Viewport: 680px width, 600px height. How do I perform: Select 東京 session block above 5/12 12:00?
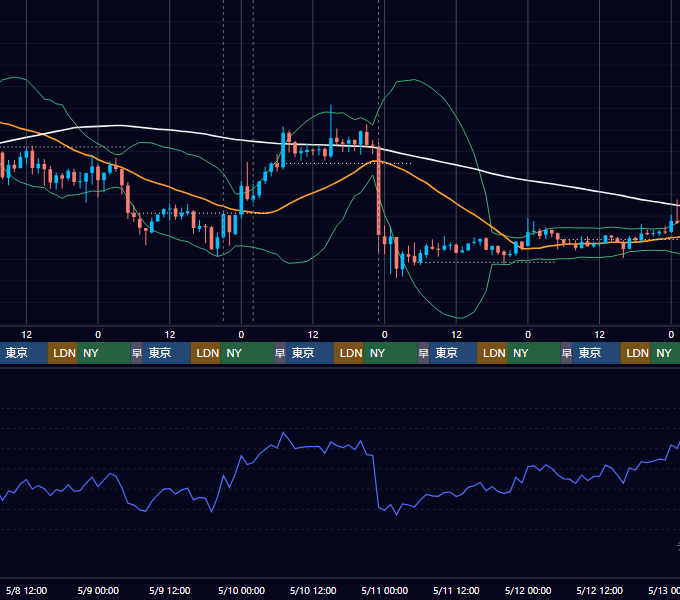(x=596, y=353)
